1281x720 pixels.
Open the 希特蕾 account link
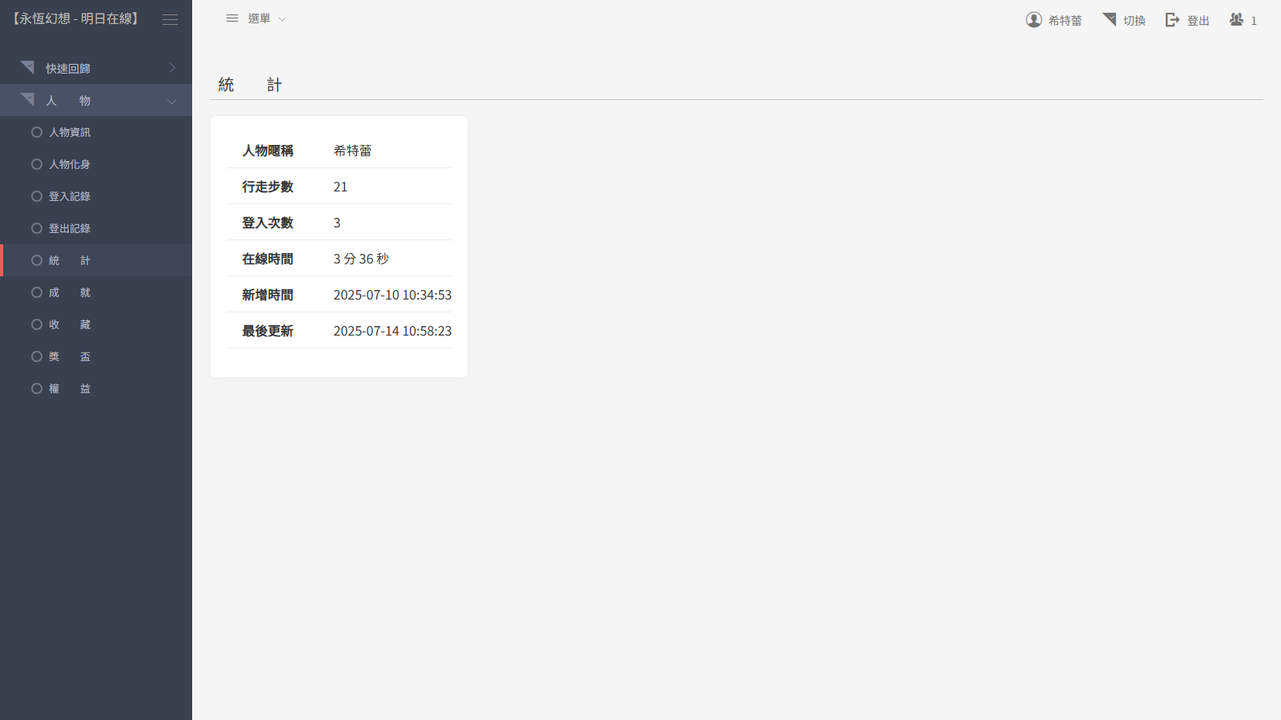[x=1065, y=20]
